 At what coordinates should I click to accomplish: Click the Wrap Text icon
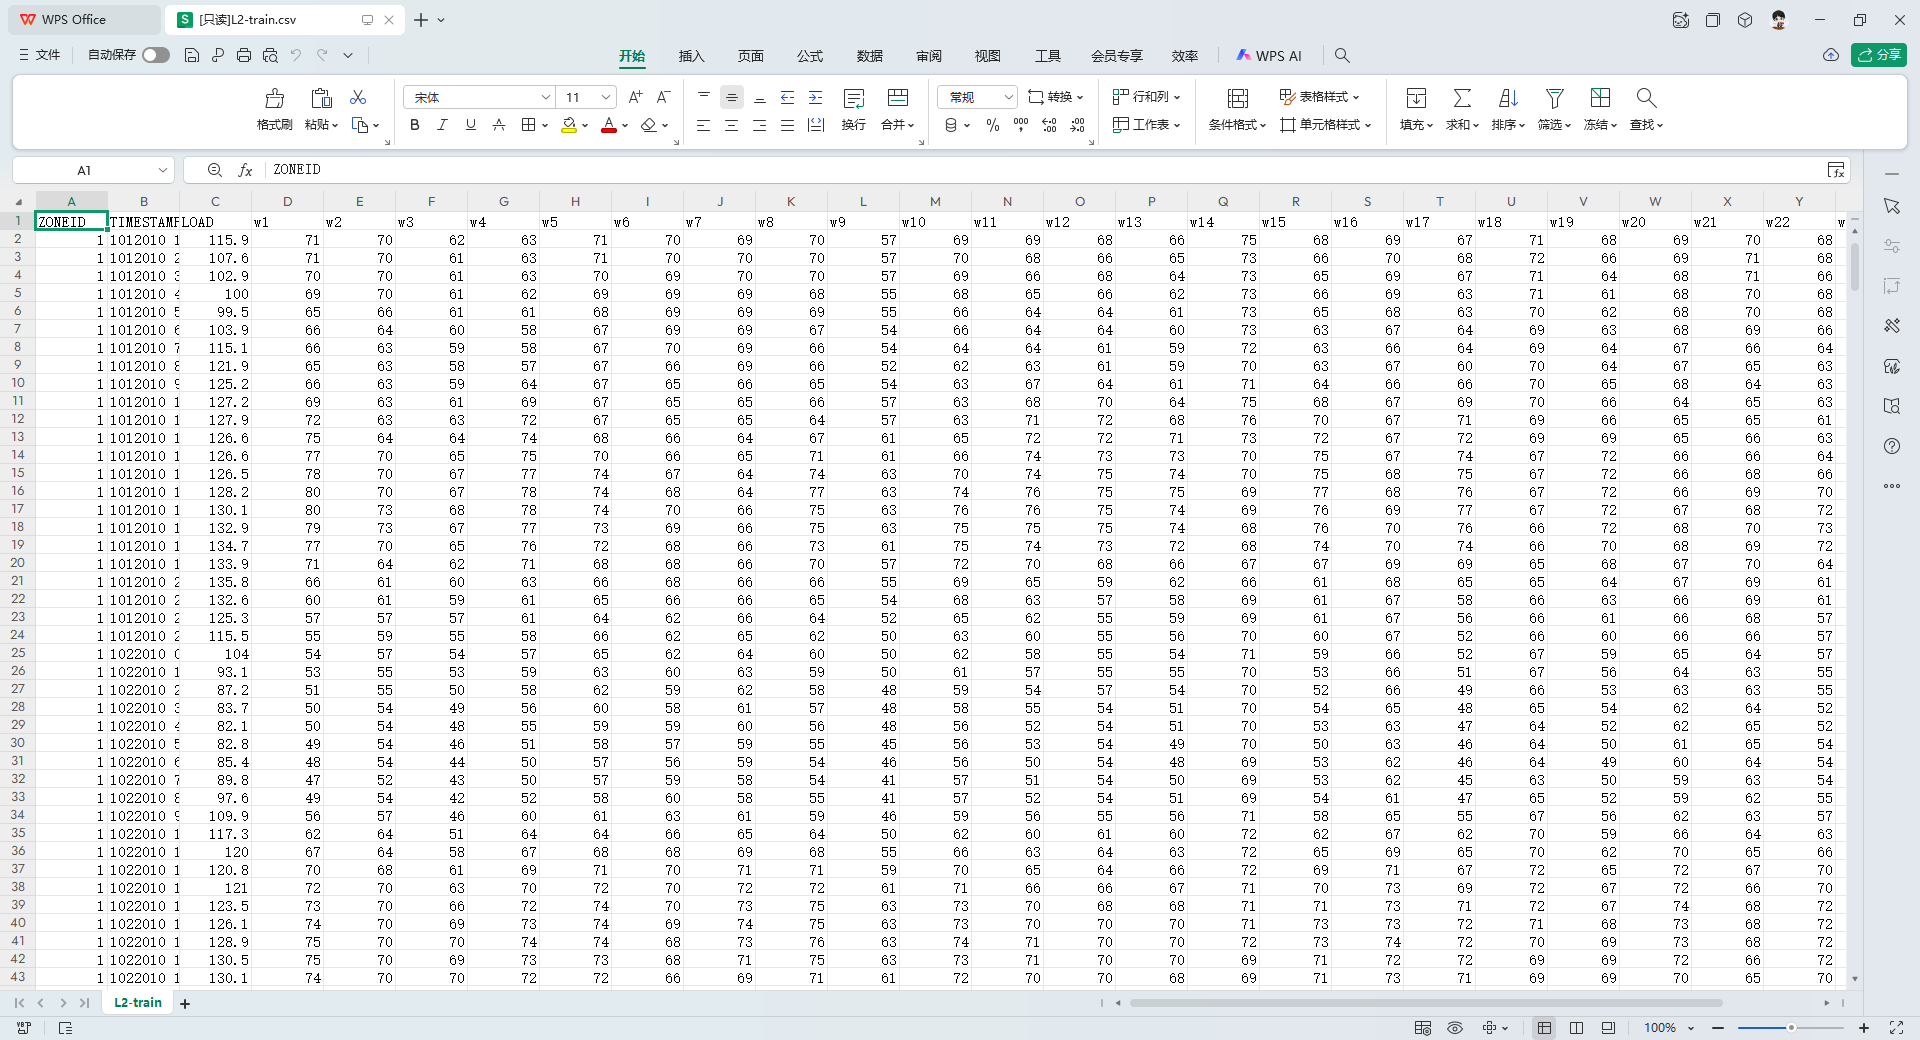pyautogui.click(x=853, y=98)
